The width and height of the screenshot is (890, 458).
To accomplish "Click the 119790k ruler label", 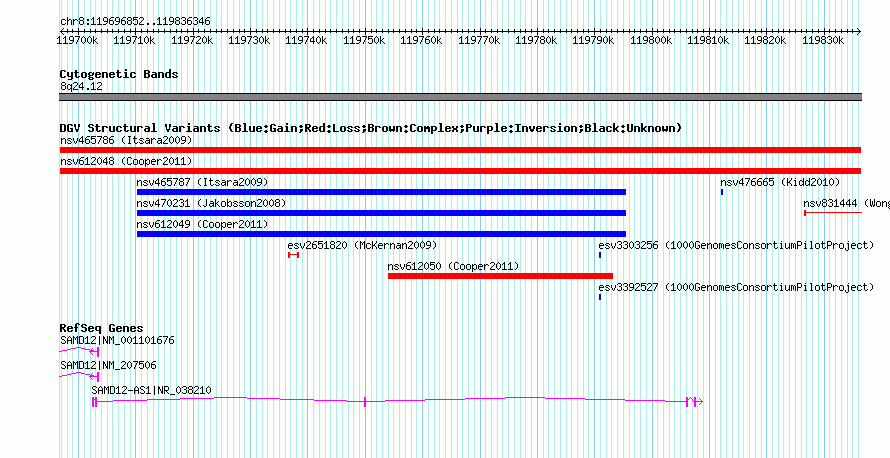I will coord(594,40).
